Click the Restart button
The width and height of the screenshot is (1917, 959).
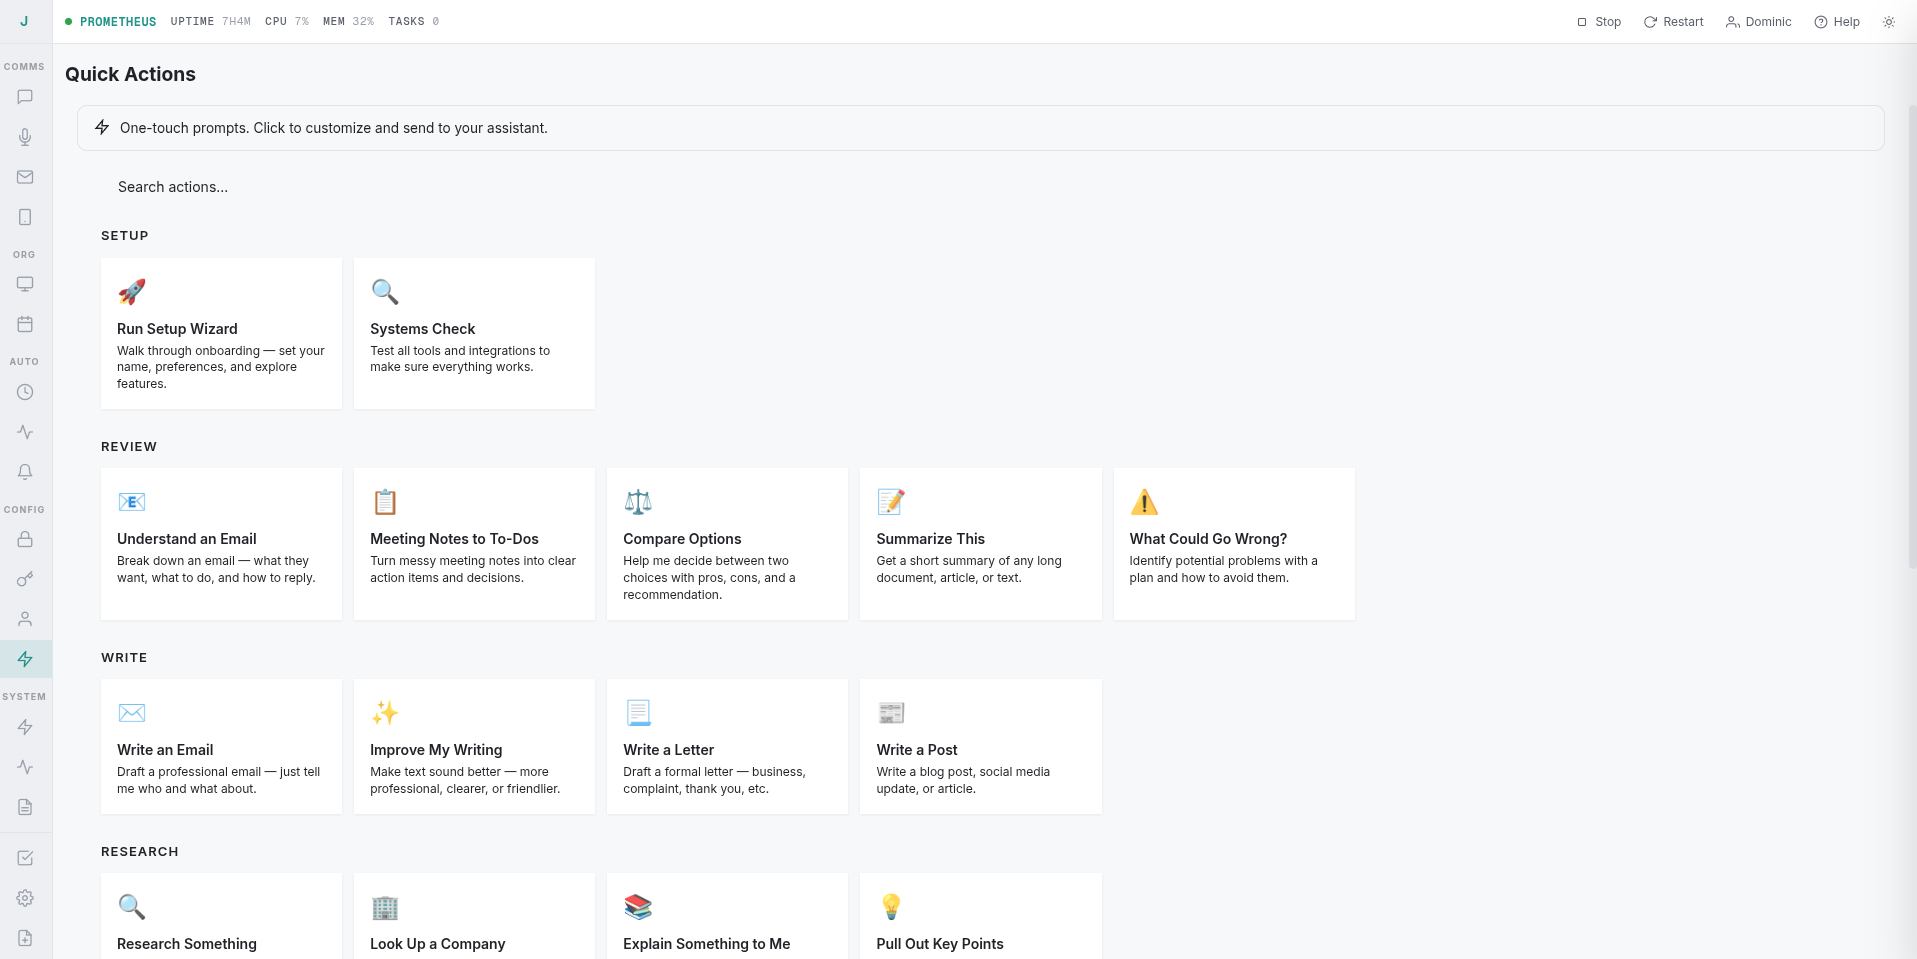click(x=1673, y=22)
